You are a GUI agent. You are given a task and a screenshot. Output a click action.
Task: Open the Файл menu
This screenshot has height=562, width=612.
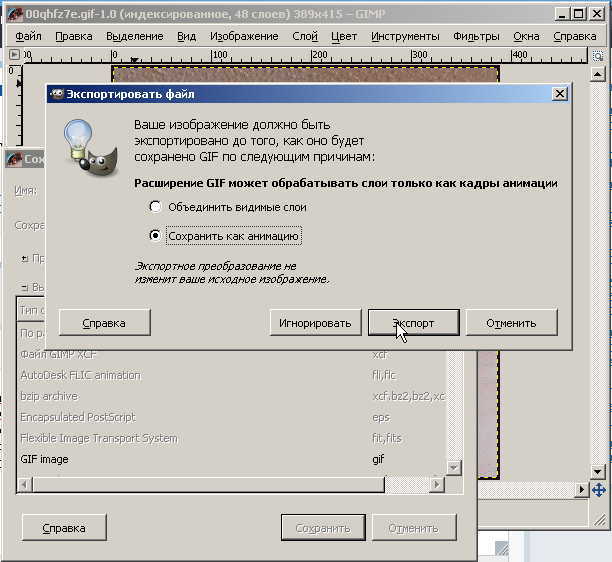(x=28, y=36)
